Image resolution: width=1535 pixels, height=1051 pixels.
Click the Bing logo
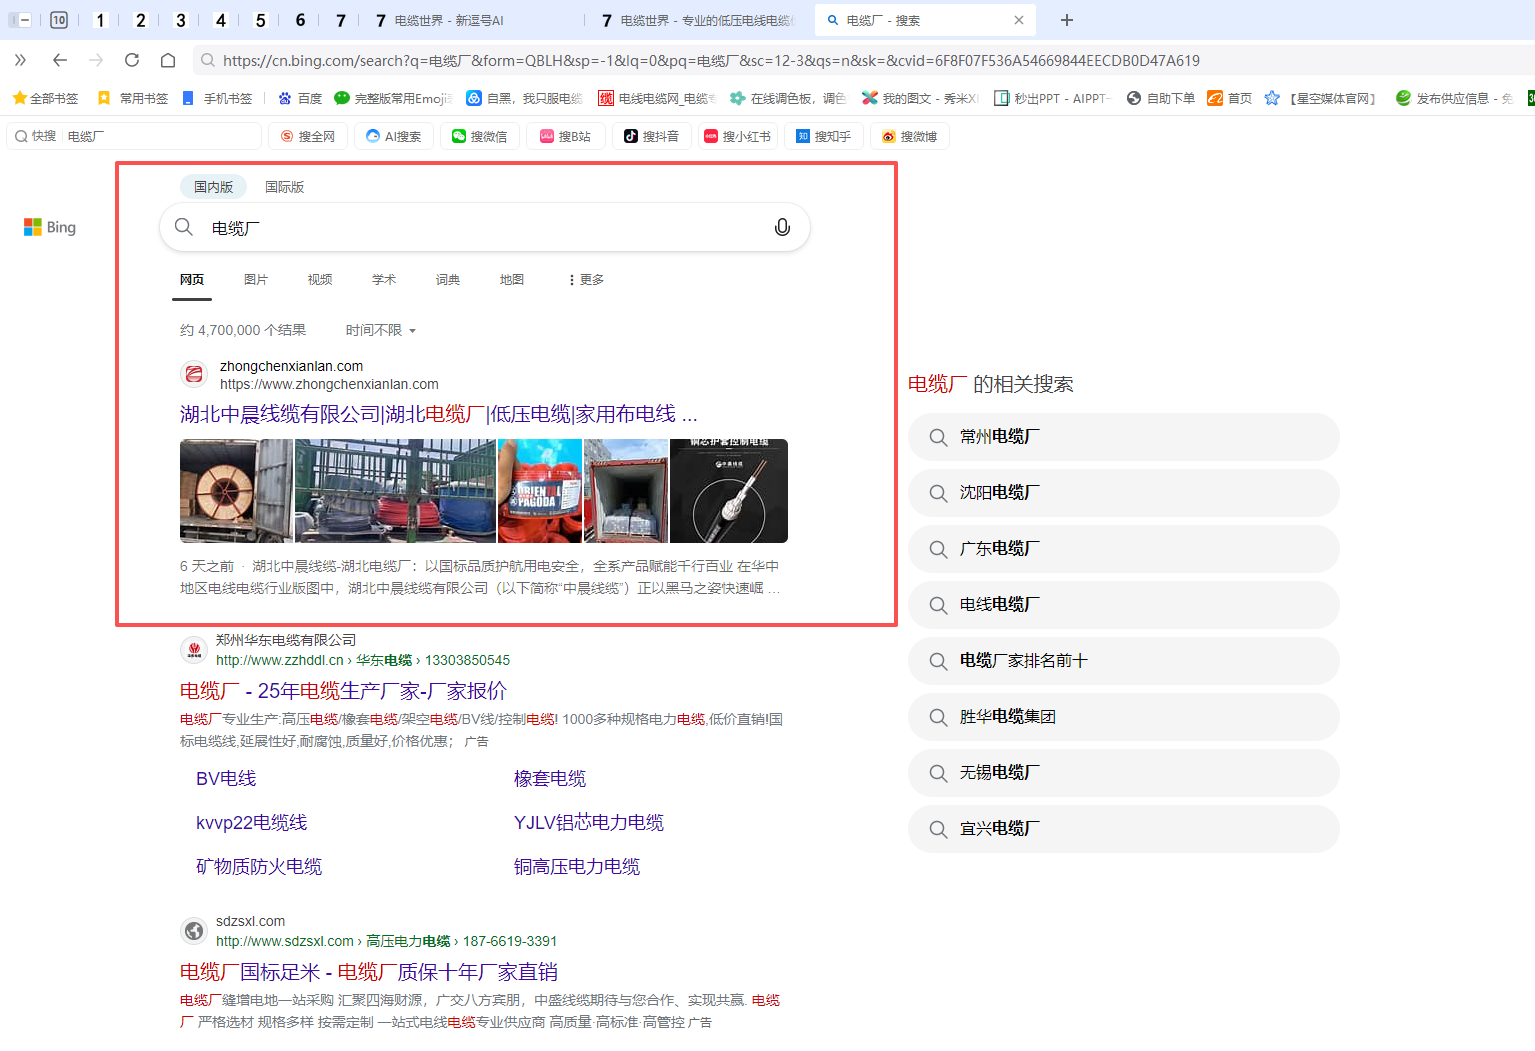pos(48,226)
